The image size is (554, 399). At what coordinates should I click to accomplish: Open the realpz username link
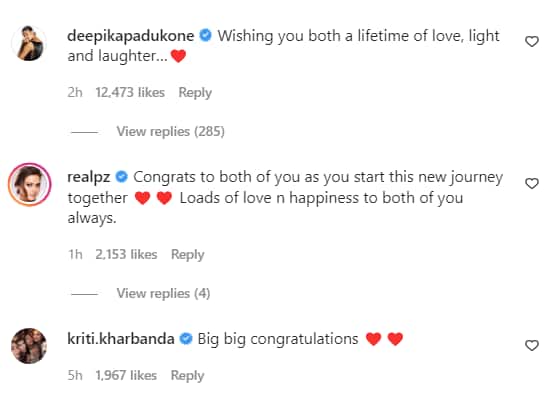(x=89, y=177)
